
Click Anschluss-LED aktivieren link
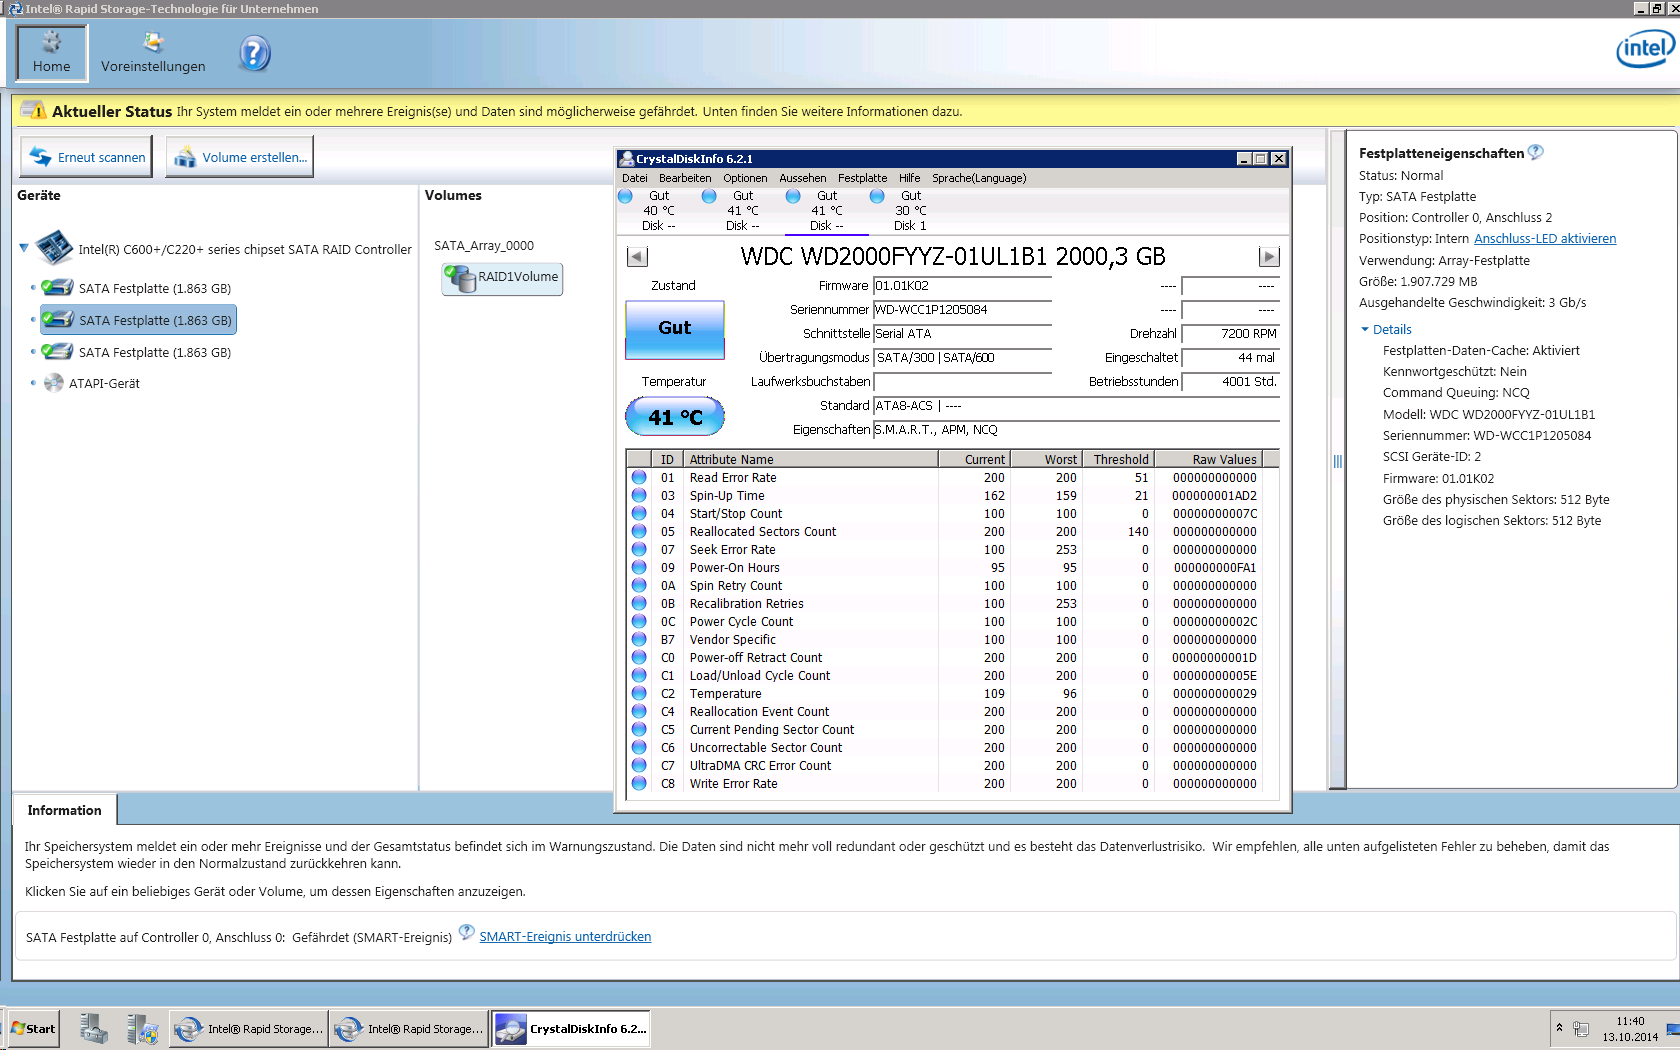[1544, 239]
